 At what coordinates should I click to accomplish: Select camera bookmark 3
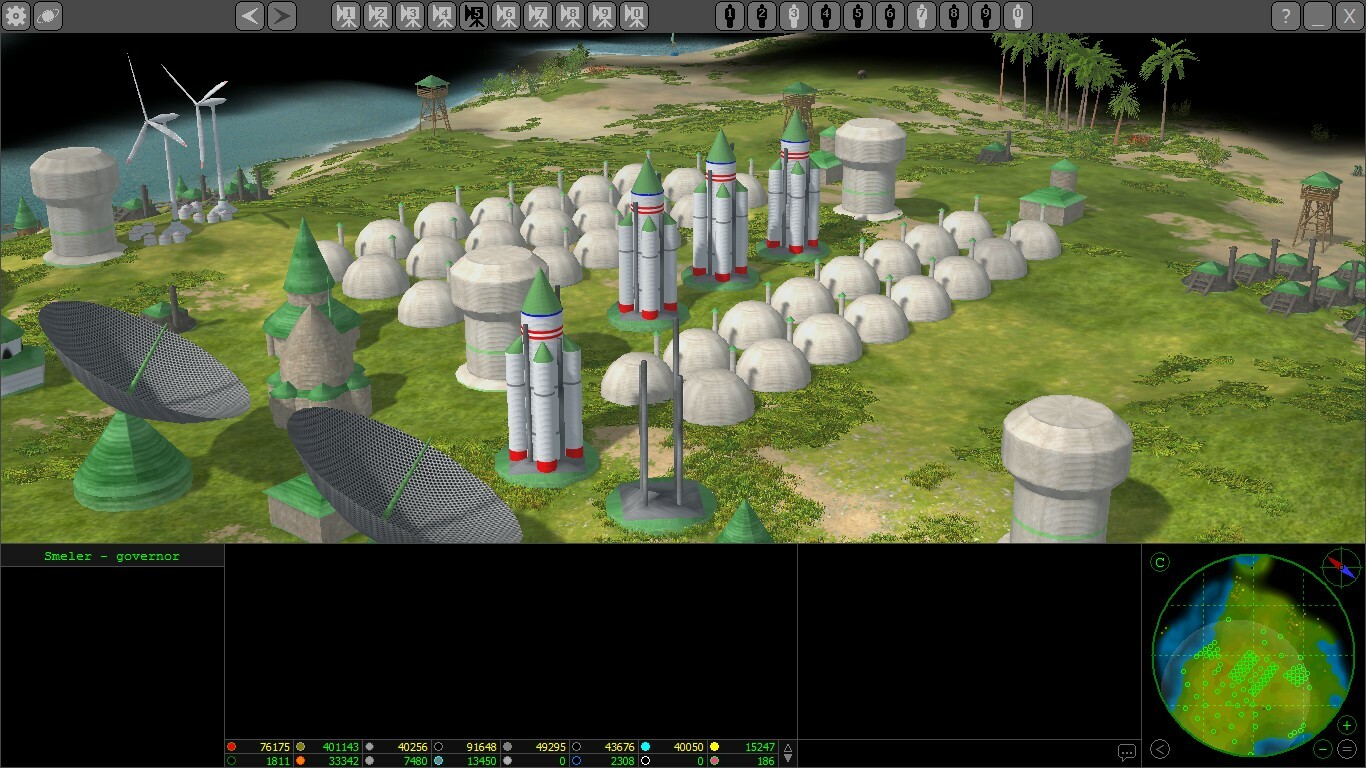(x=410, y=16)
